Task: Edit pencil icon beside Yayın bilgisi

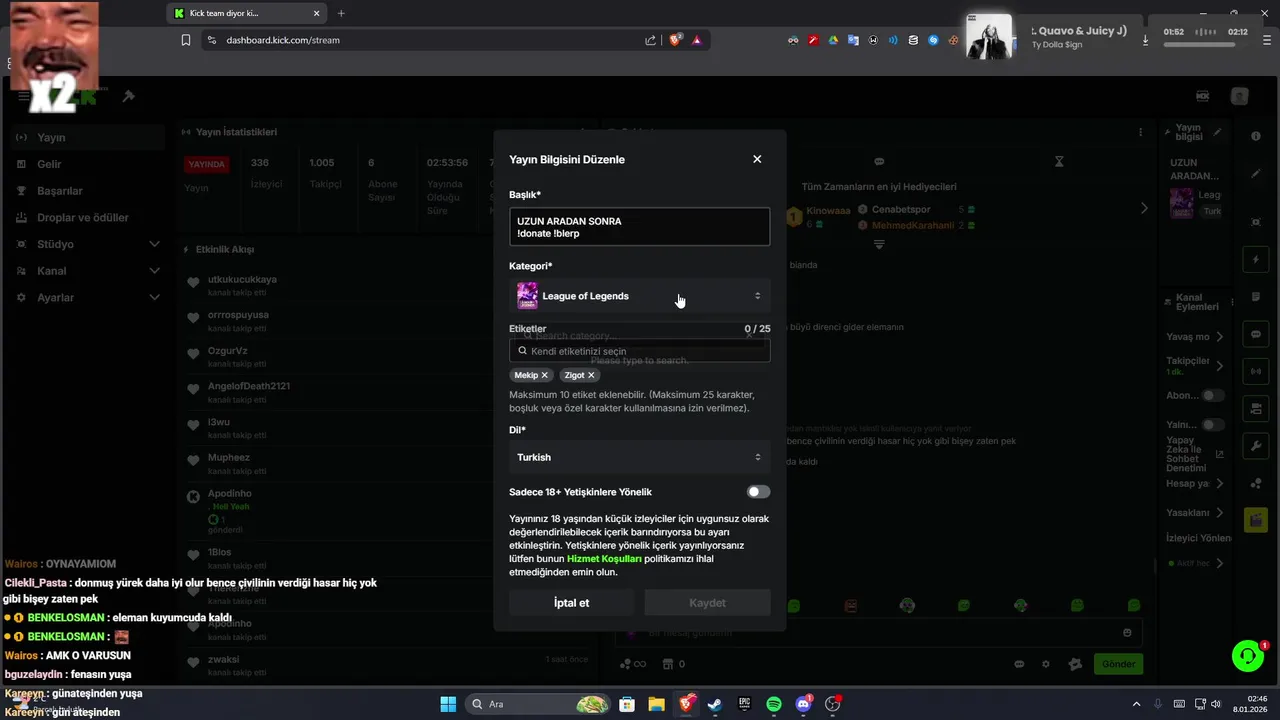Action: click(1217, 132)
